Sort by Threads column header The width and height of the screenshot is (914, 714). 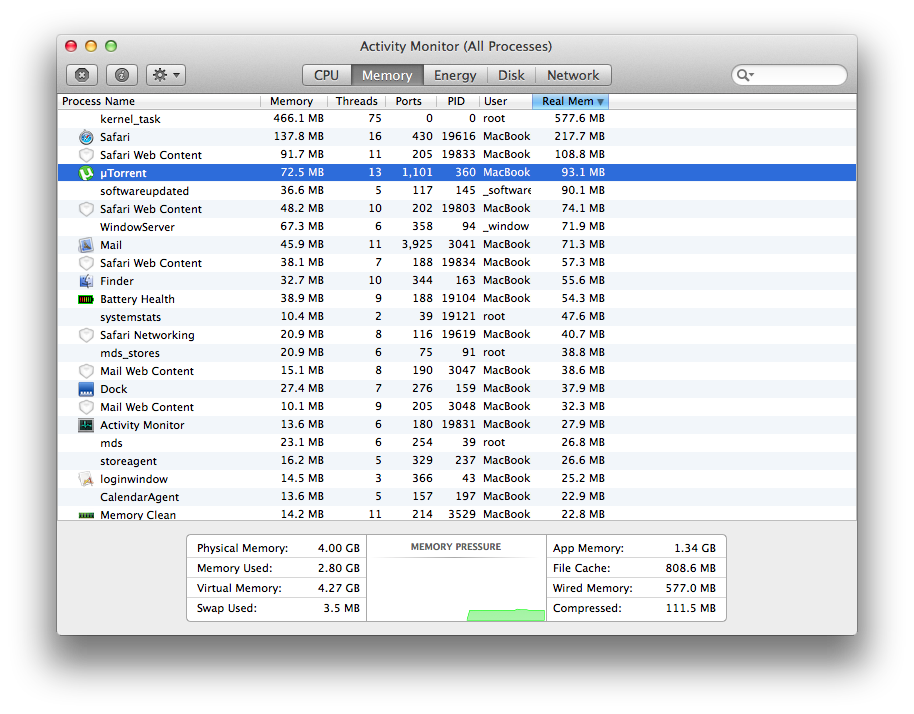(x=356, y=101)
